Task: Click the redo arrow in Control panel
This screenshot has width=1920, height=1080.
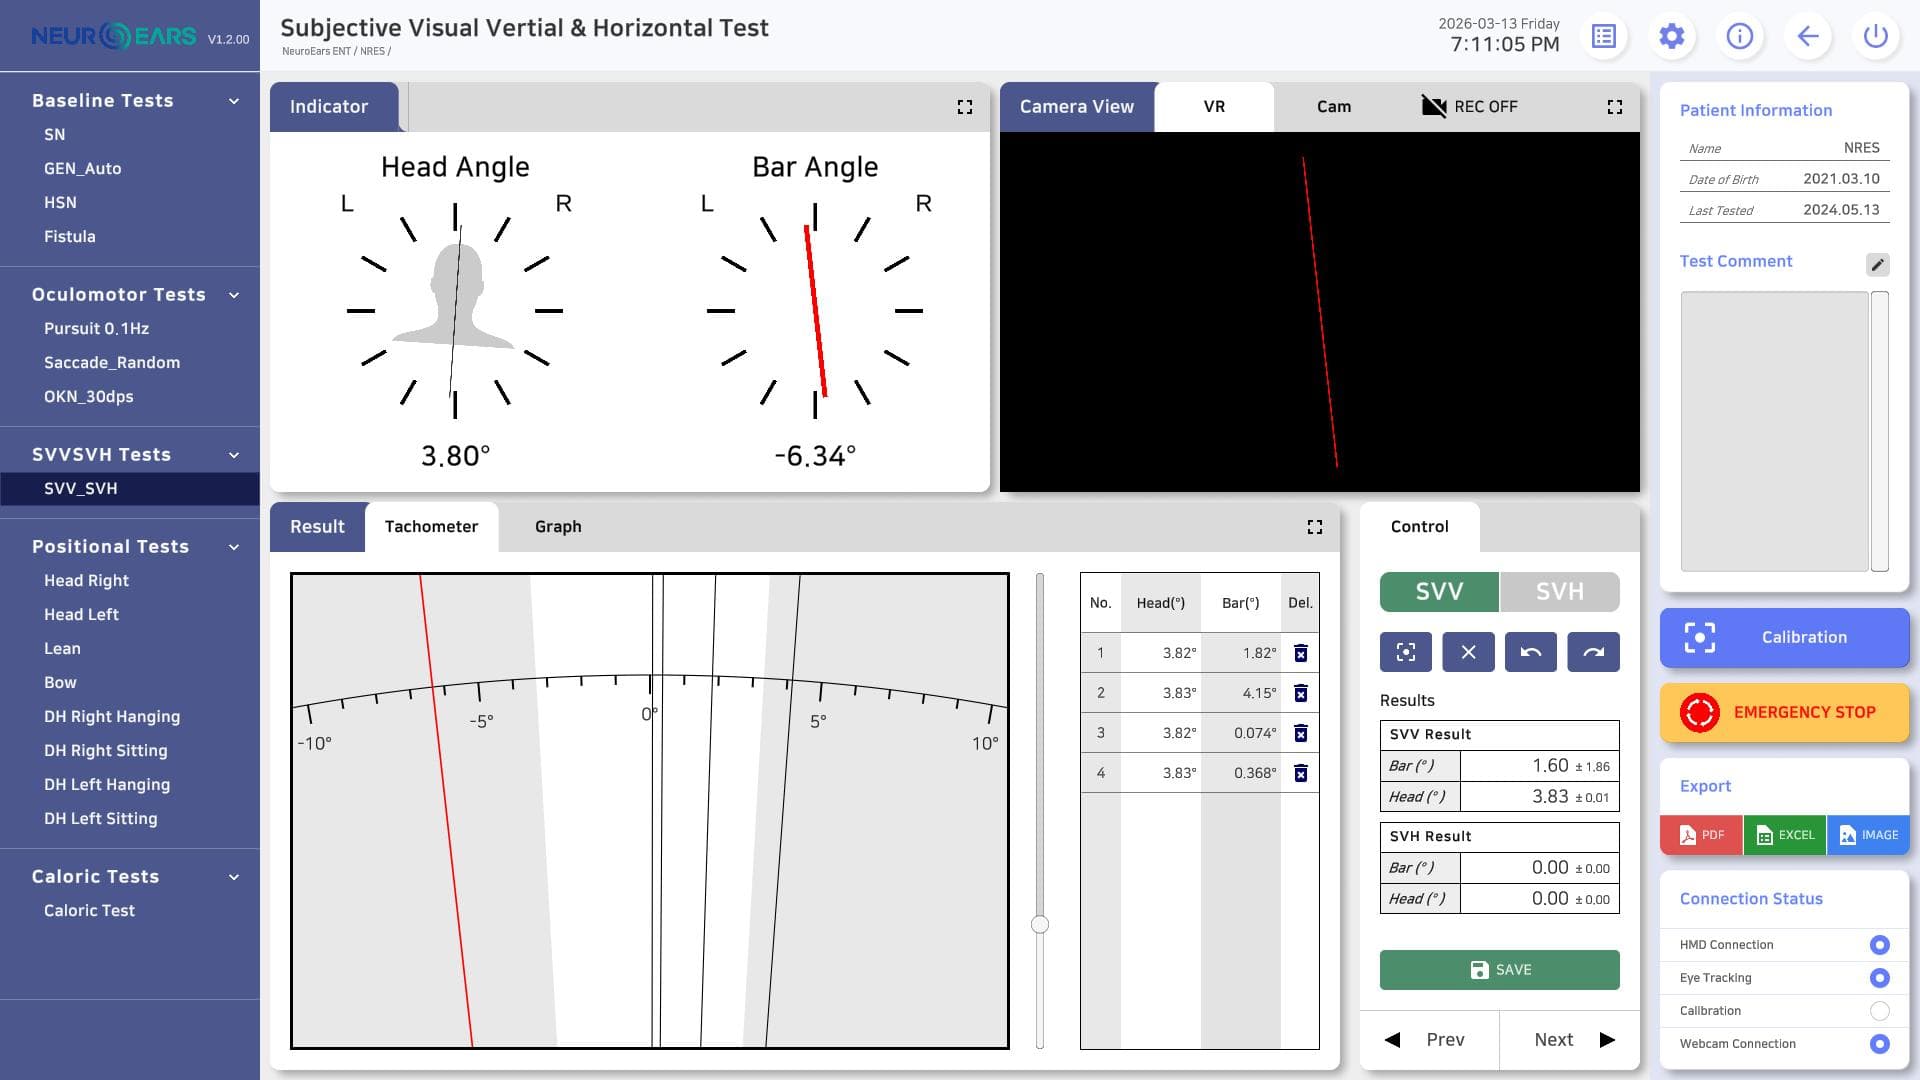Action: tap(1594, 652)
